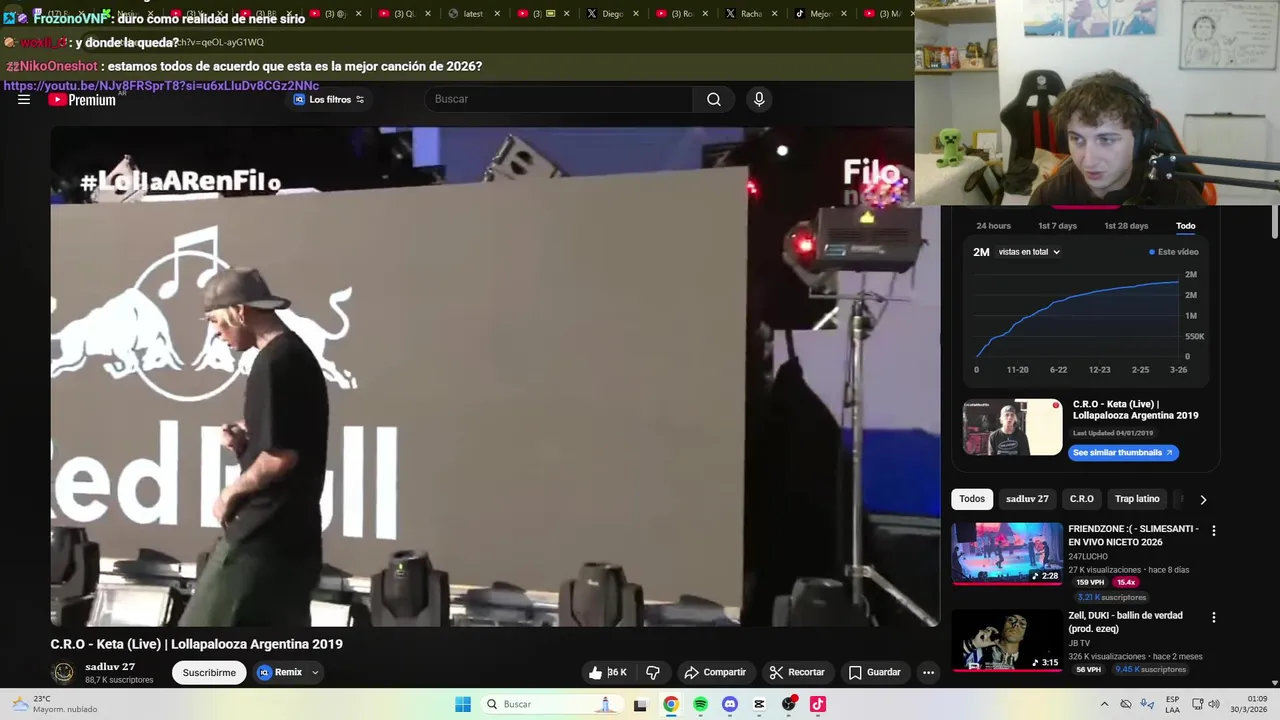1280x720 pixels.
Task: Click the Remix button
Action: pos(280,672)
